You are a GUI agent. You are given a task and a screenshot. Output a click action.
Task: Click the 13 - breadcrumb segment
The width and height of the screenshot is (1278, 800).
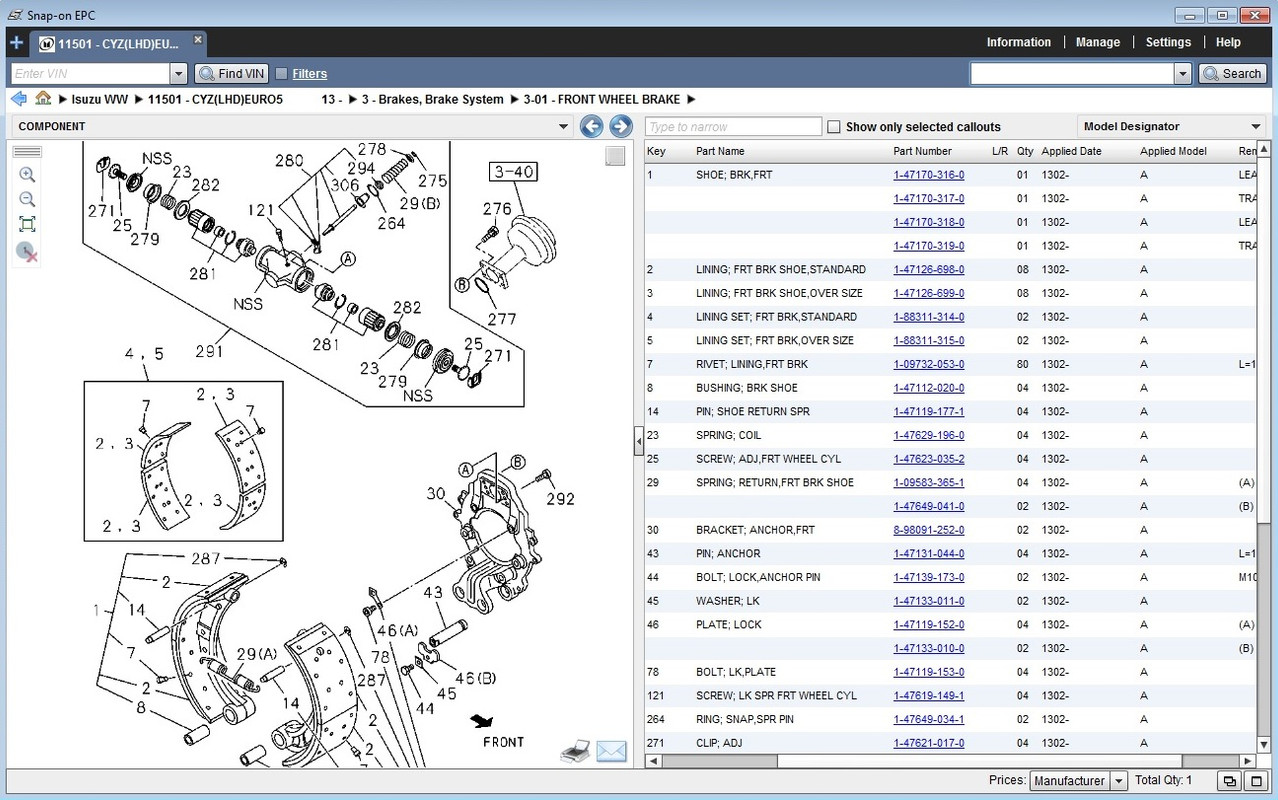(x=332, y=100)
